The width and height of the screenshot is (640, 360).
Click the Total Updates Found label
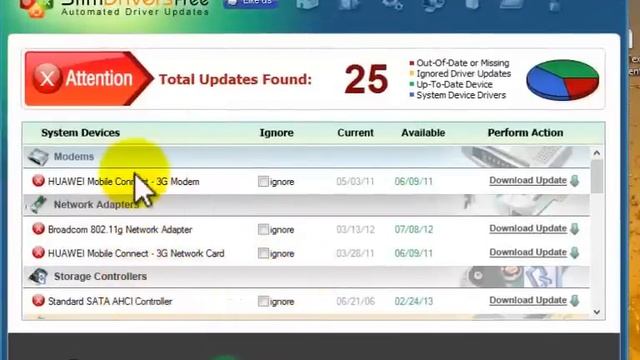tap(235, 79)
